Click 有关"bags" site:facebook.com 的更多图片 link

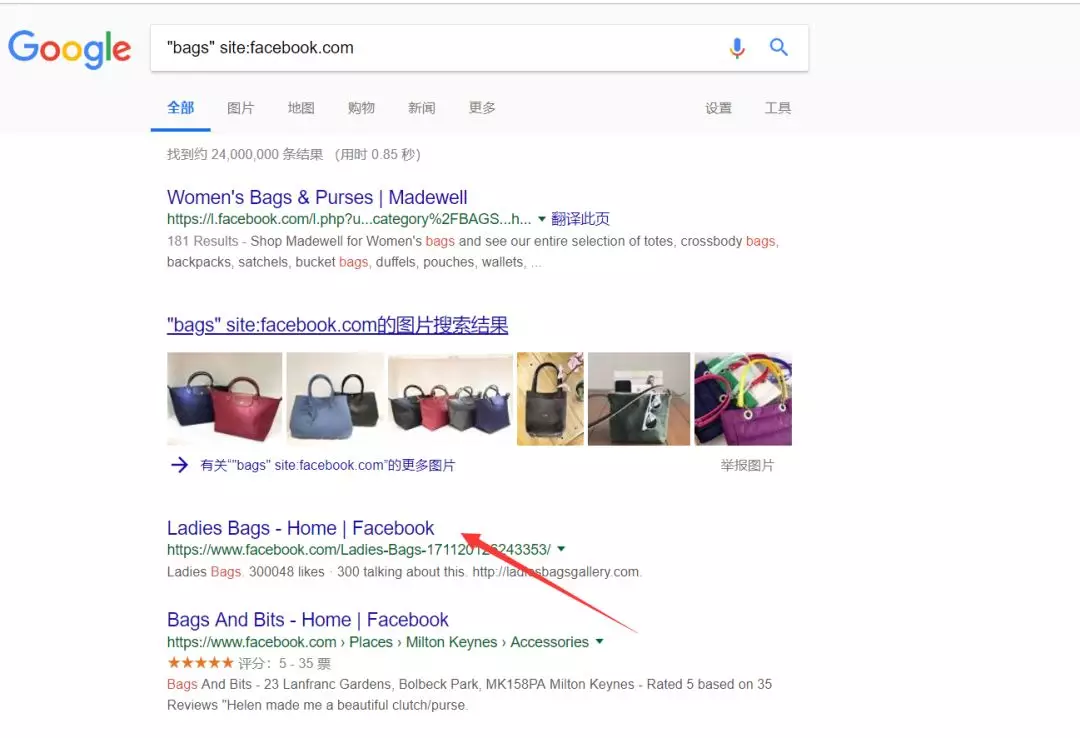[x=328, y=465]
